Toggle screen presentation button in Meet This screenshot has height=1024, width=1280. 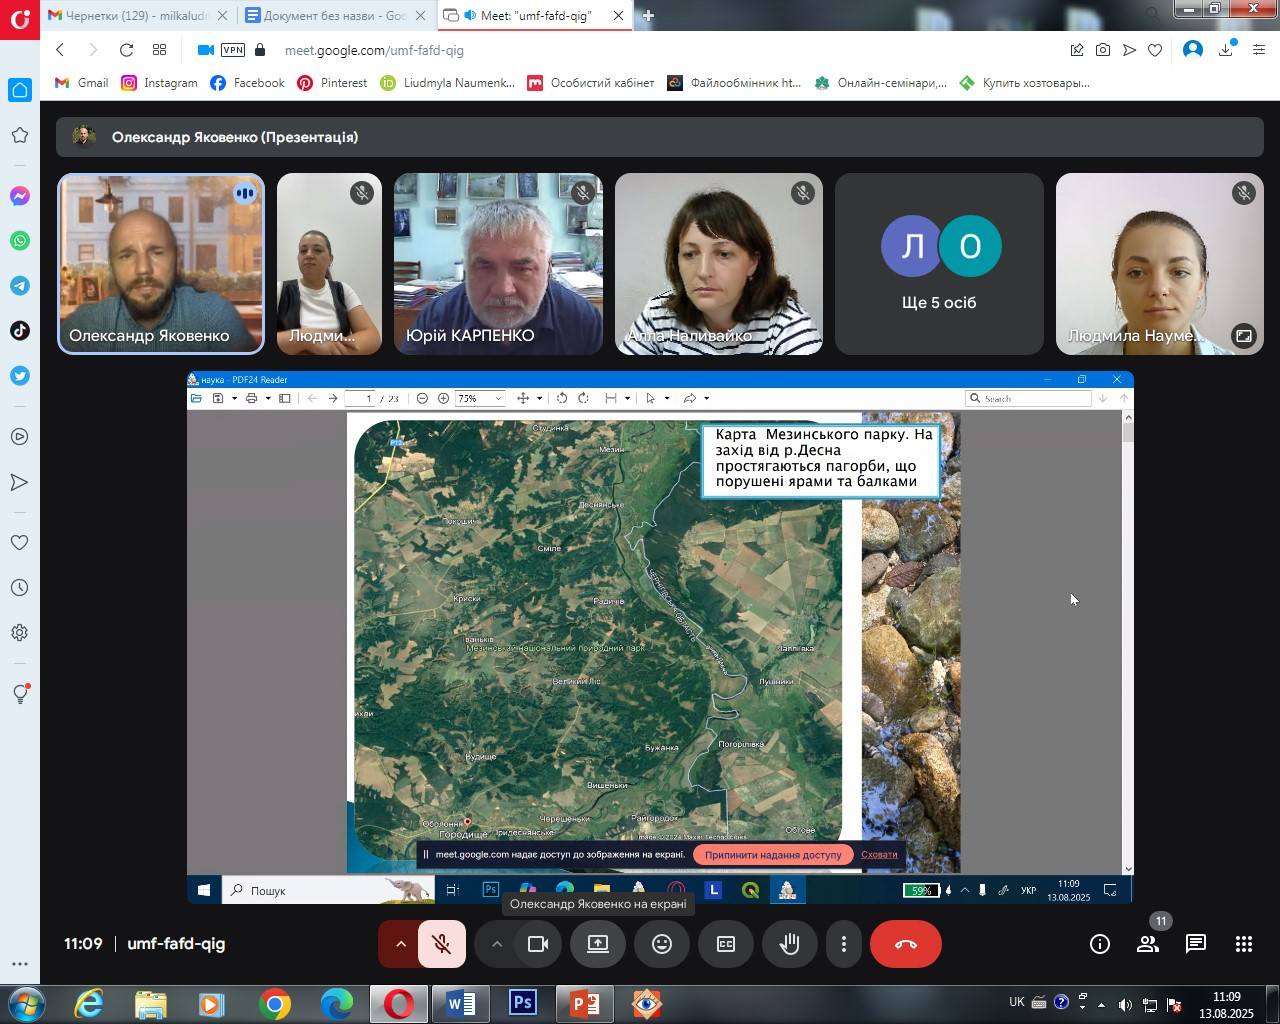[598, 944]
